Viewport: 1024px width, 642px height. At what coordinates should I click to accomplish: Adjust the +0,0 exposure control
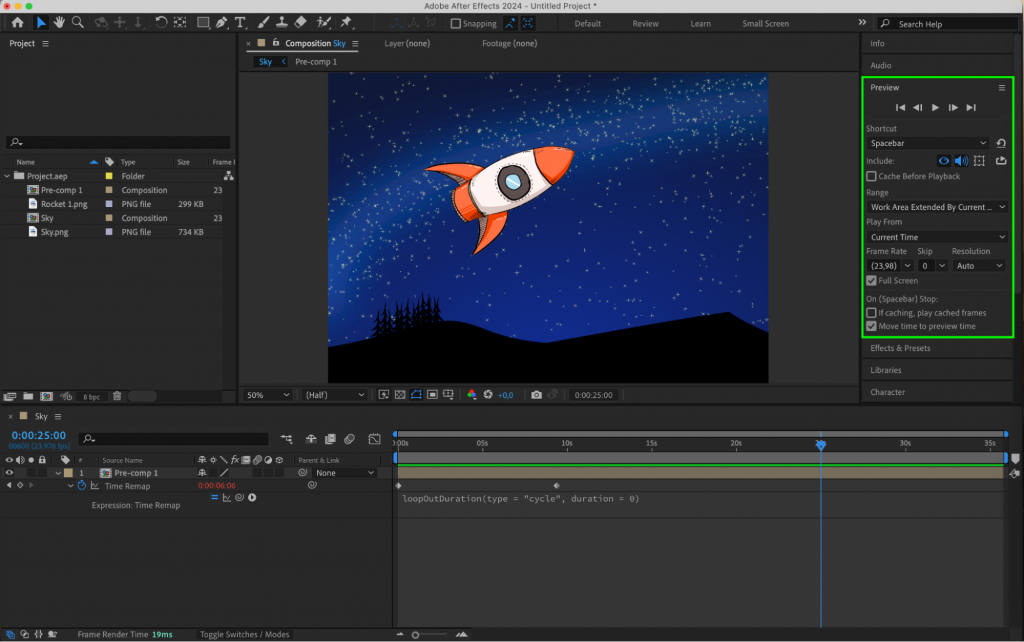pyautogui.click(x=504, y=394)
